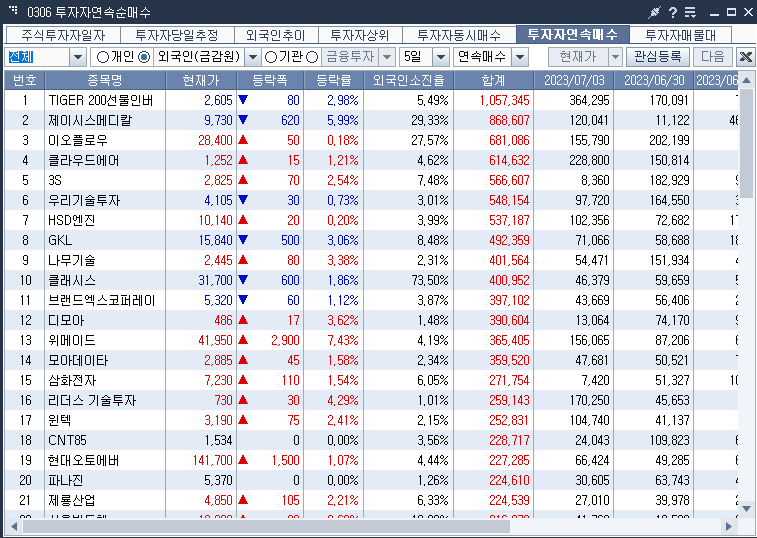The image size is (757, 538).
Task: Select the 위메이드 stock name cell
Action: [105, 340]
